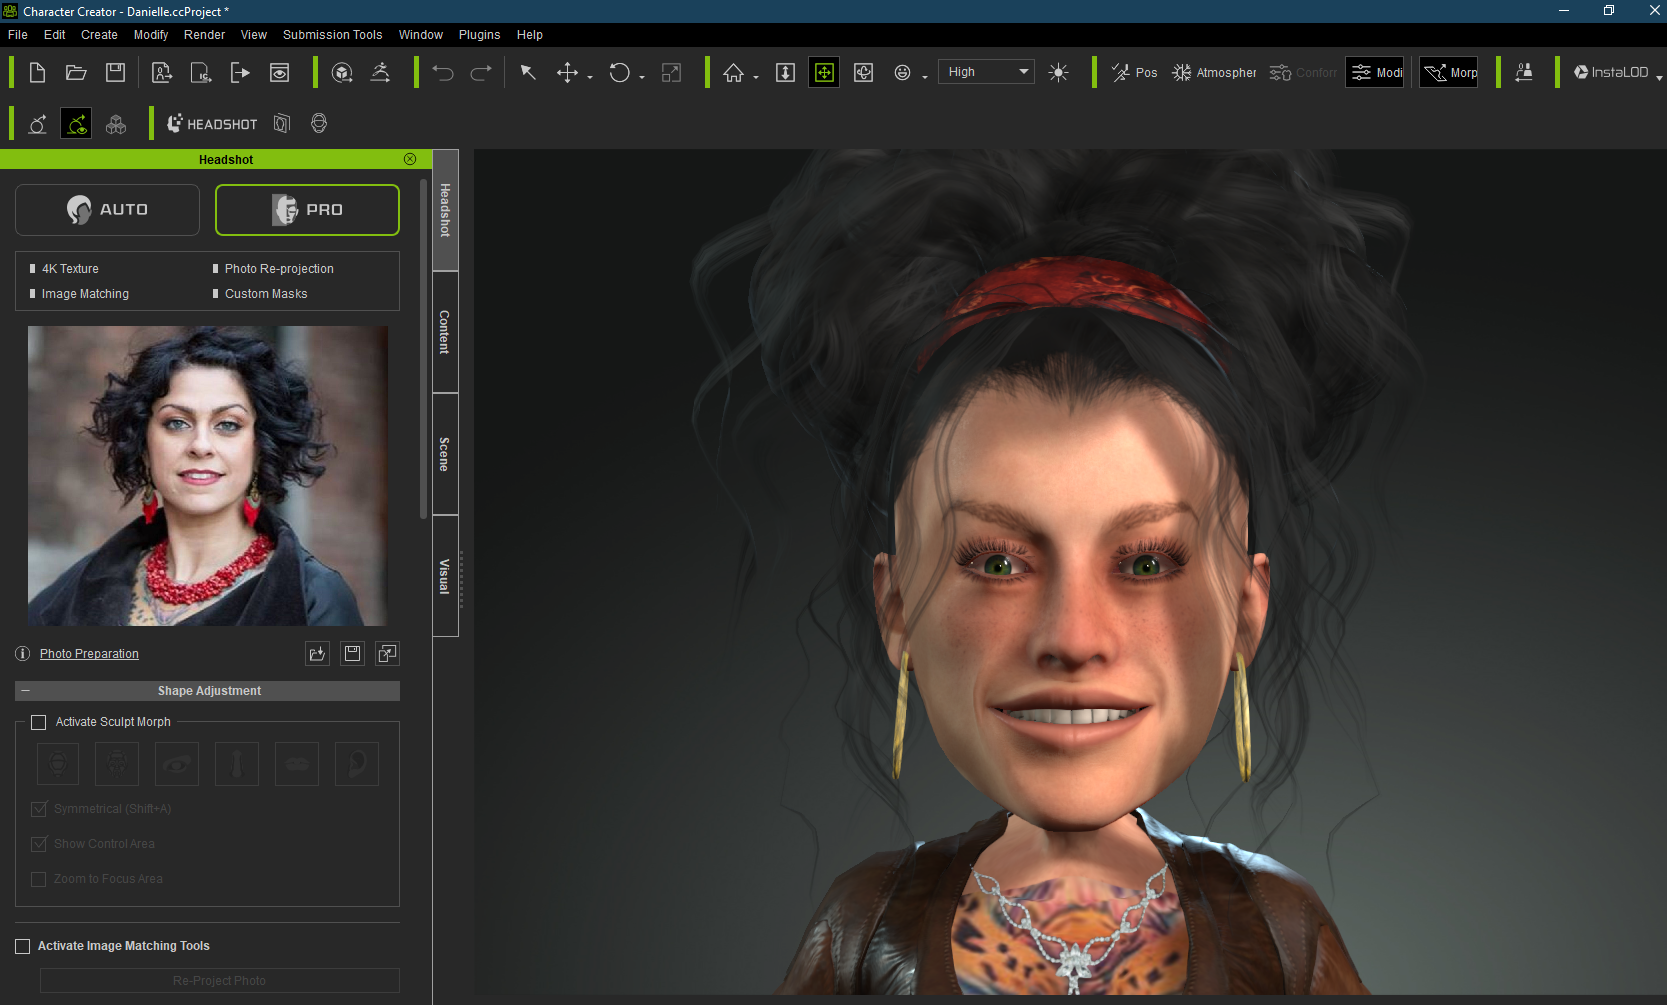
Task: Click the character swap figures icon
Action: [1524, 72]
